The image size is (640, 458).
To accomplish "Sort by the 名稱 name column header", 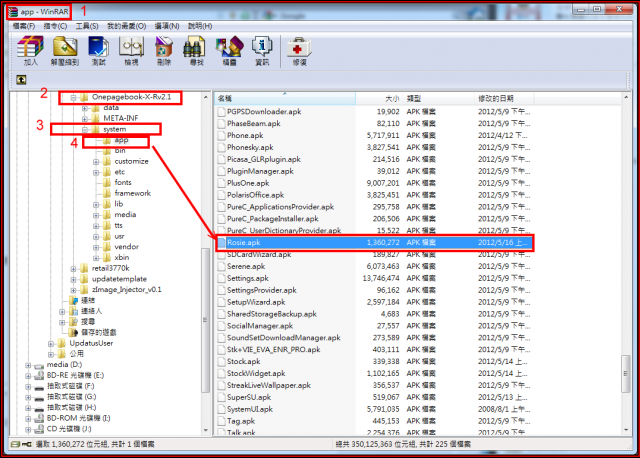I will pyautogui.click(x=285, y=98).
